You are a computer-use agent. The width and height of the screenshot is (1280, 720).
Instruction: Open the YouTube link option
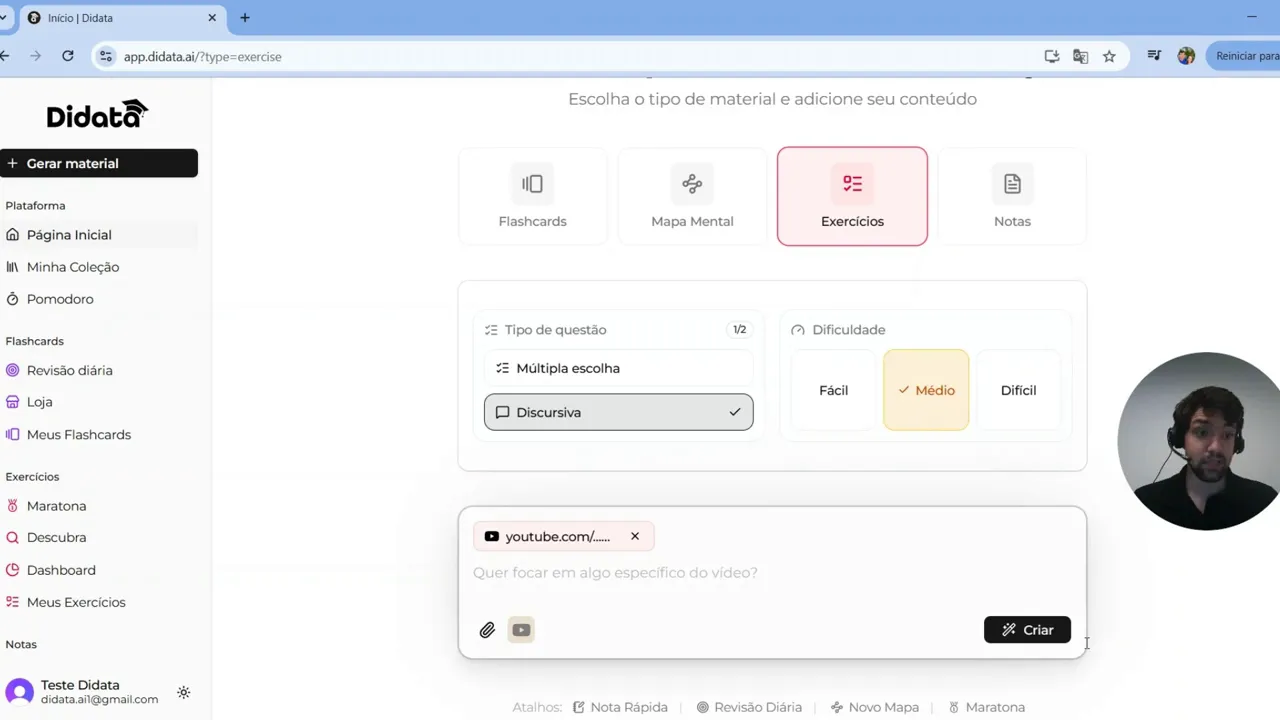point(521,629)
